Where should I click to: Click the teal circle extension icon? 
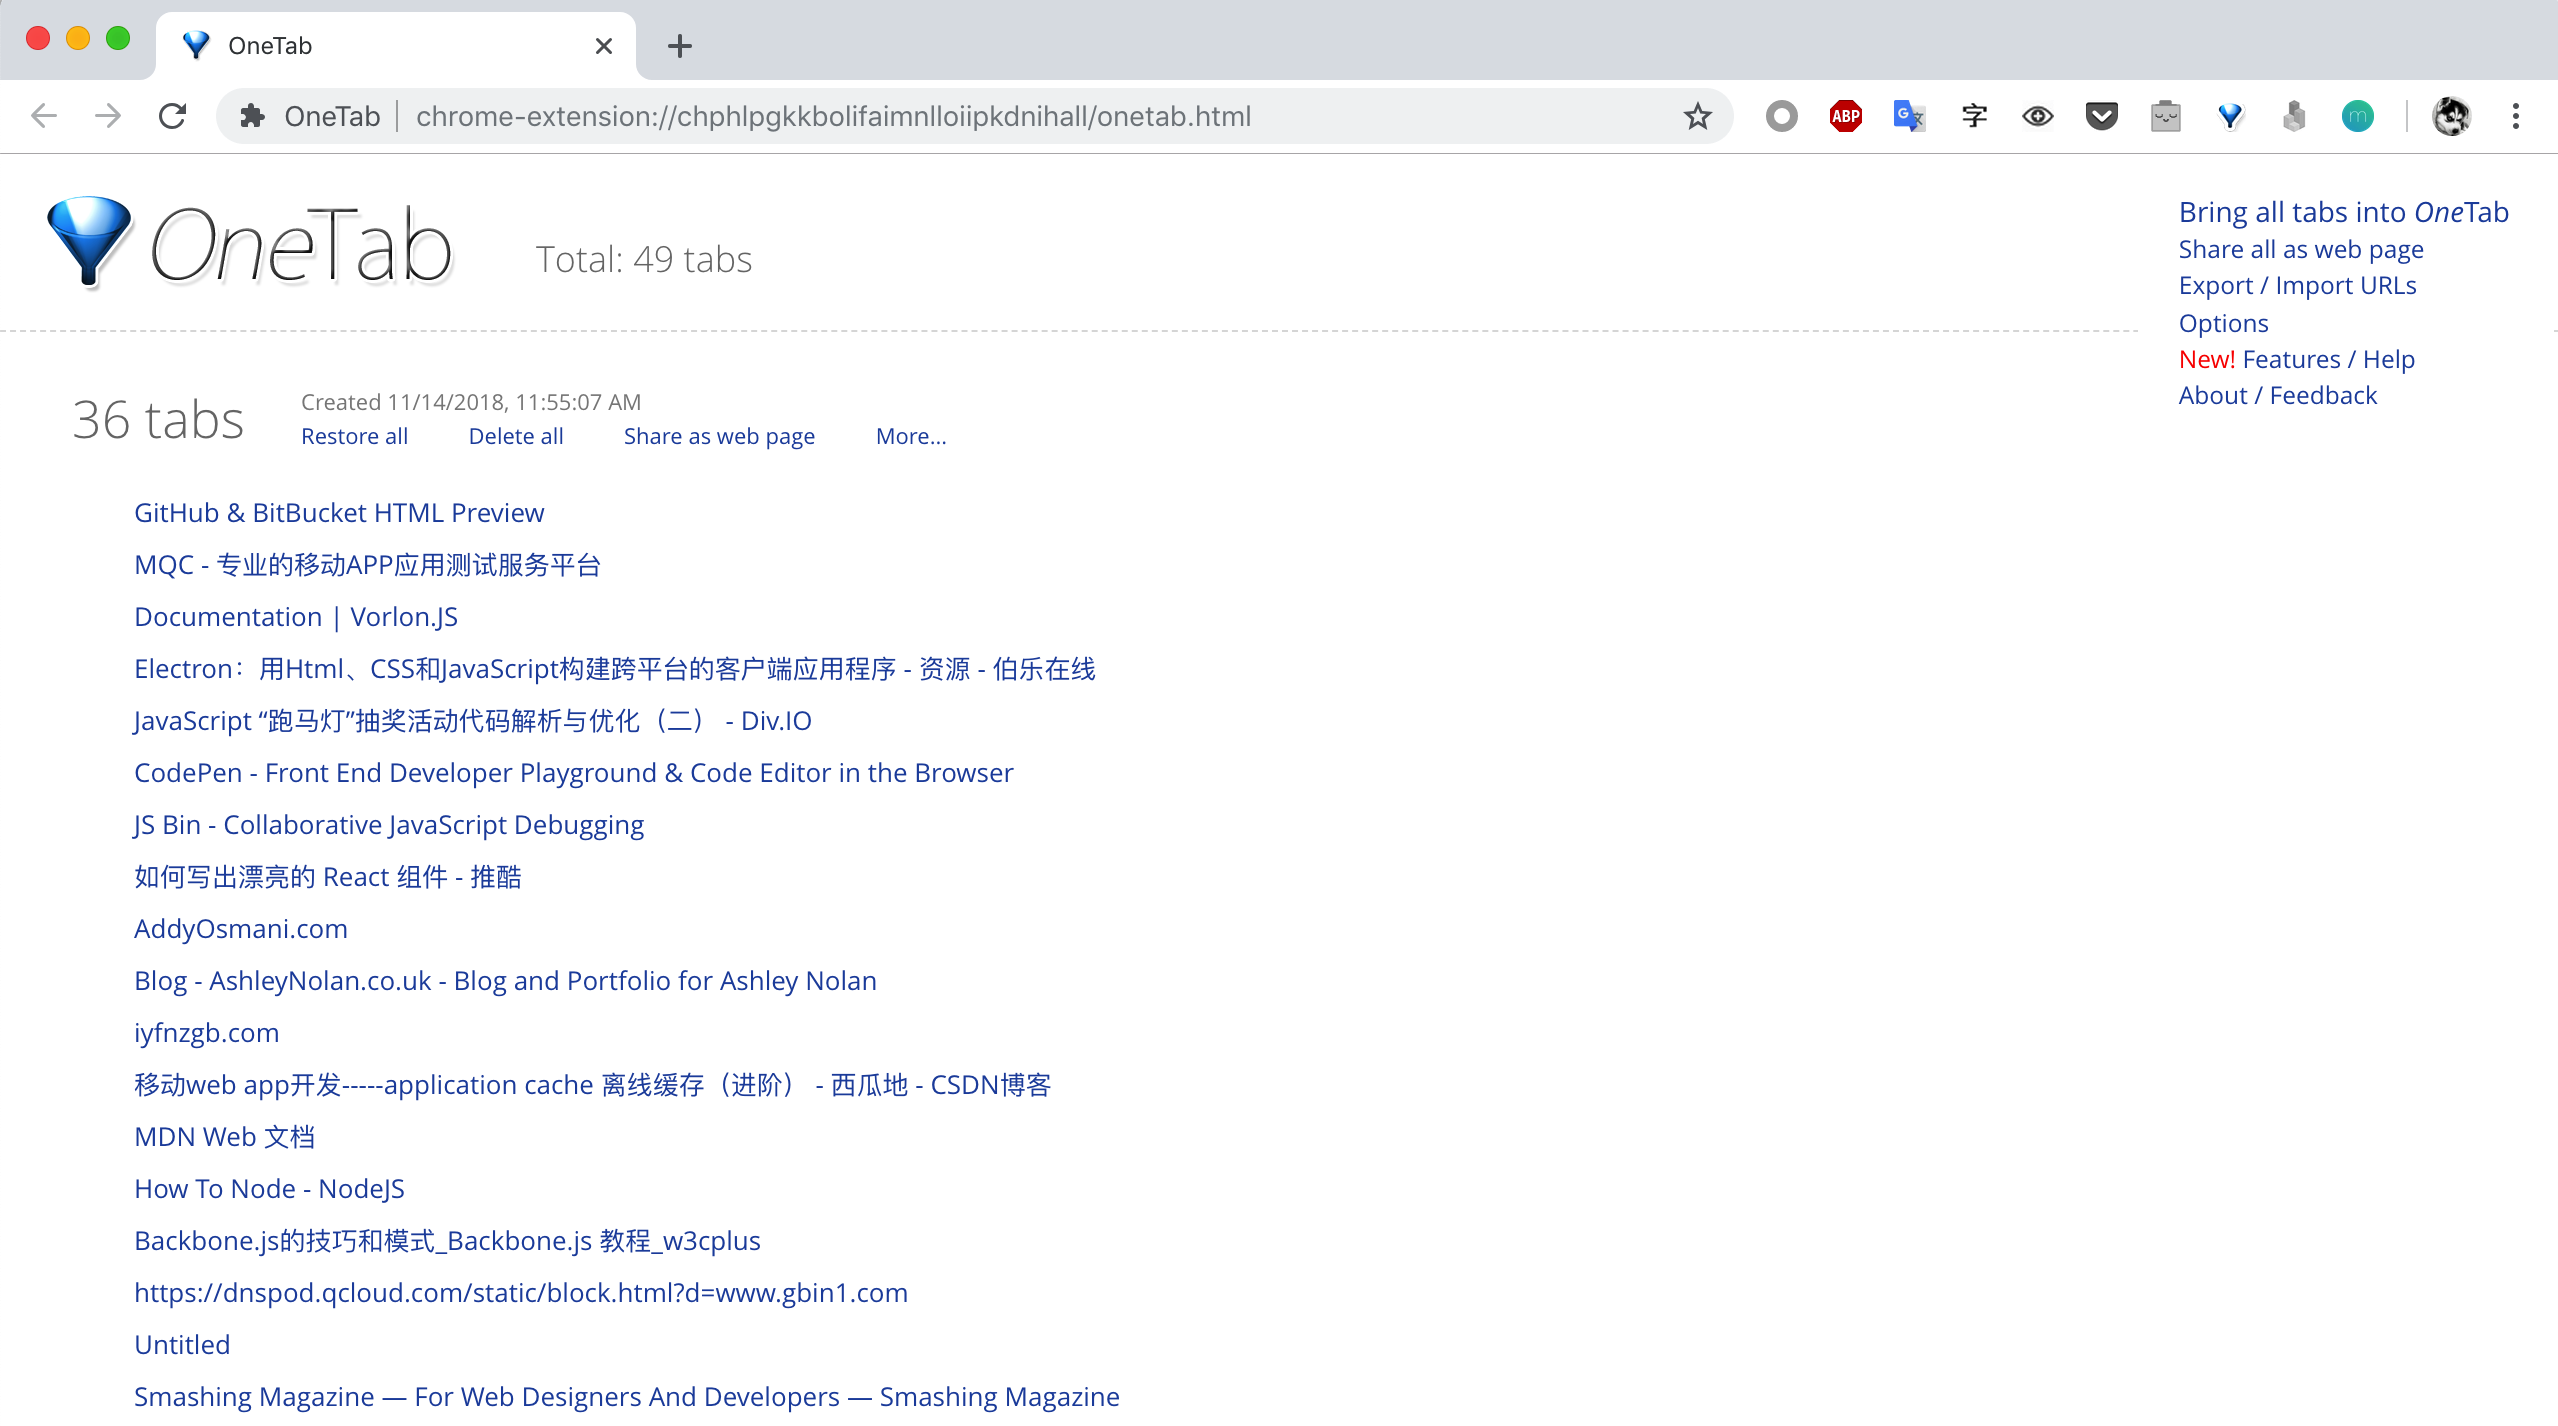[x=2357, y=116]
